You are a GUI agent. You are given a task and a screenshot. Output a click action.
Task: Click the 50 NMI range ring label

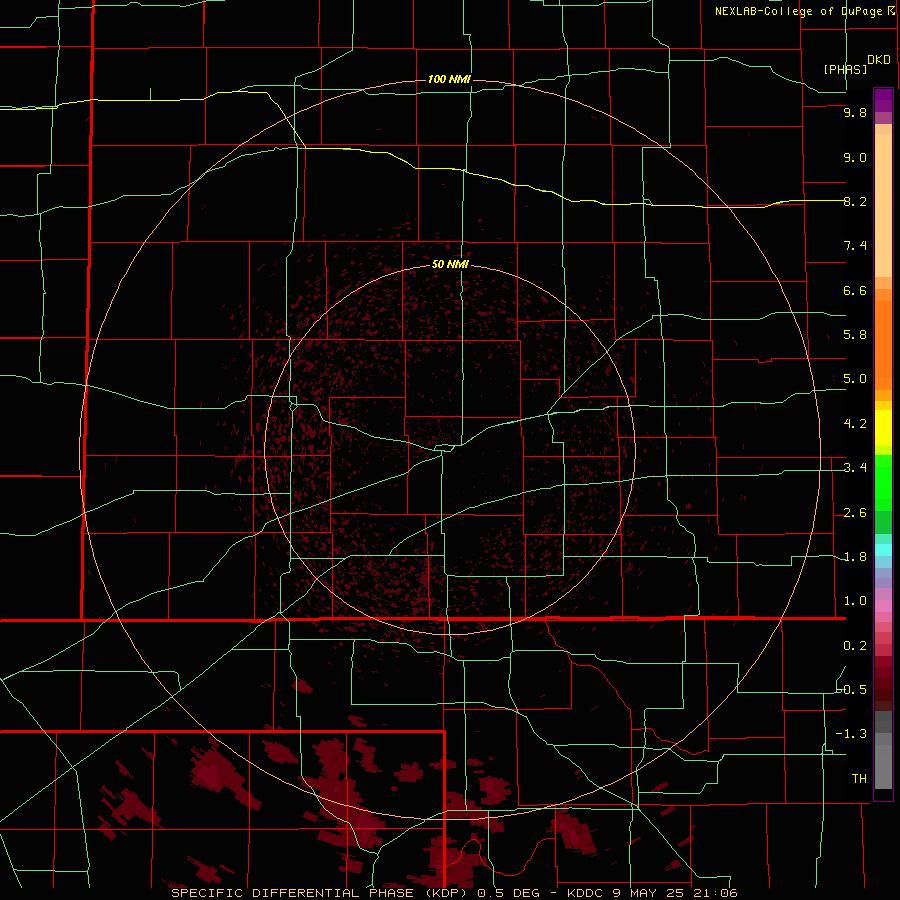450,264
